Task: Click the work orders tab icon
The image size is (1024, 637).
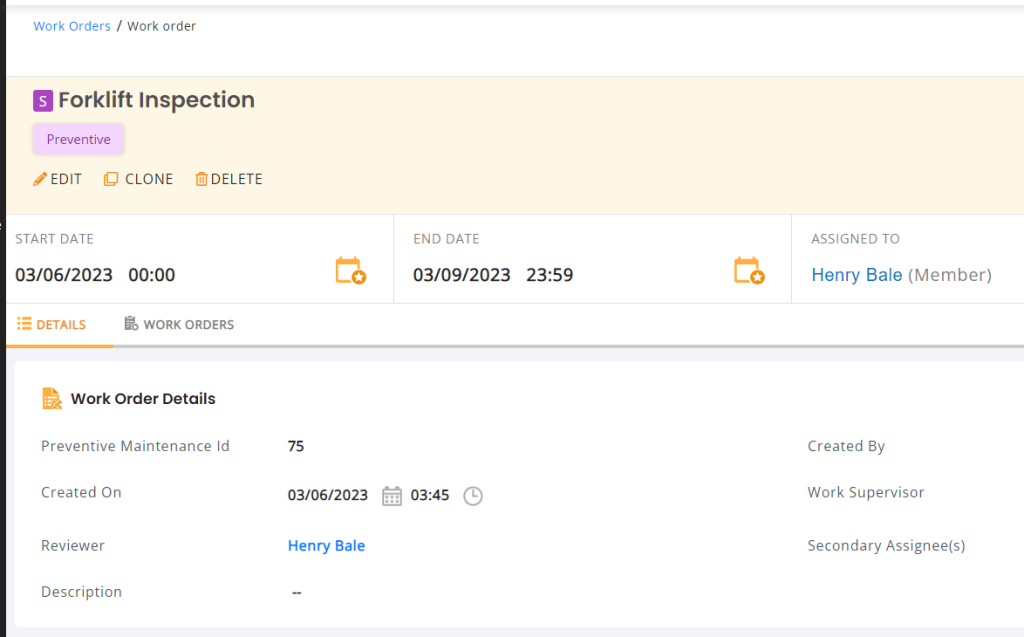Action: point(131,324)
